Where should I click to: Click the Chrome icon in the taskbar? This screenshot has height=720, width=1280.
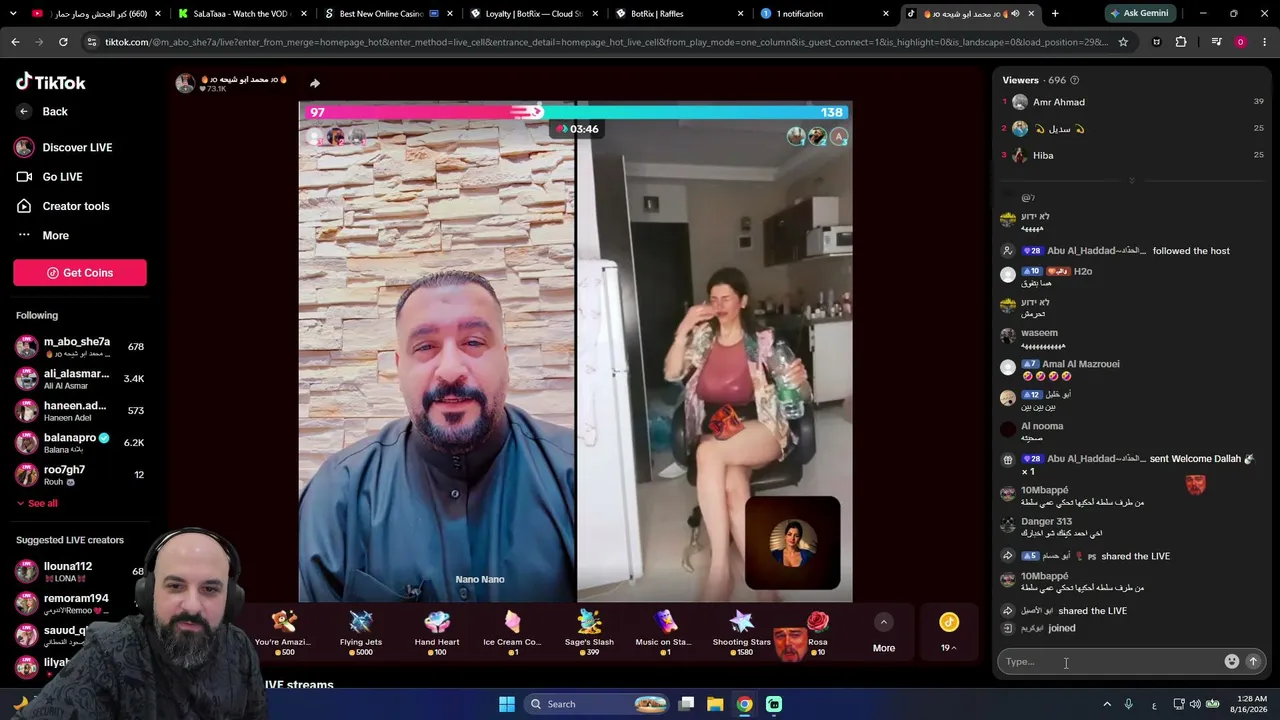tap(745, 704)
